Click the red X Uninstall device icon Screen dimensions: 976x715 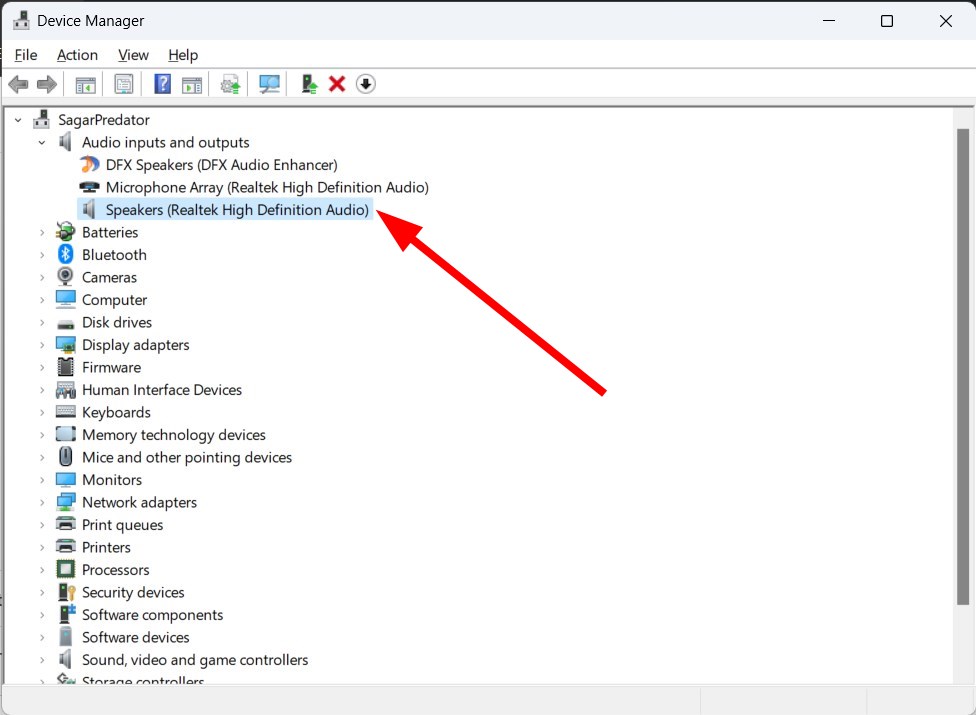337,84
